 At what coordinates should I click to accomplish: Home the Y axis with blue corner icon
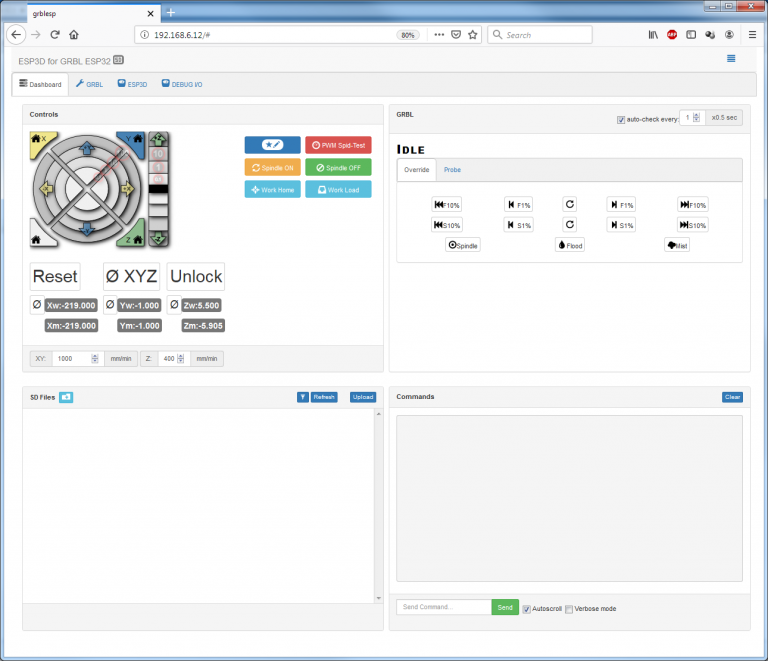click(x=134, y=142)
